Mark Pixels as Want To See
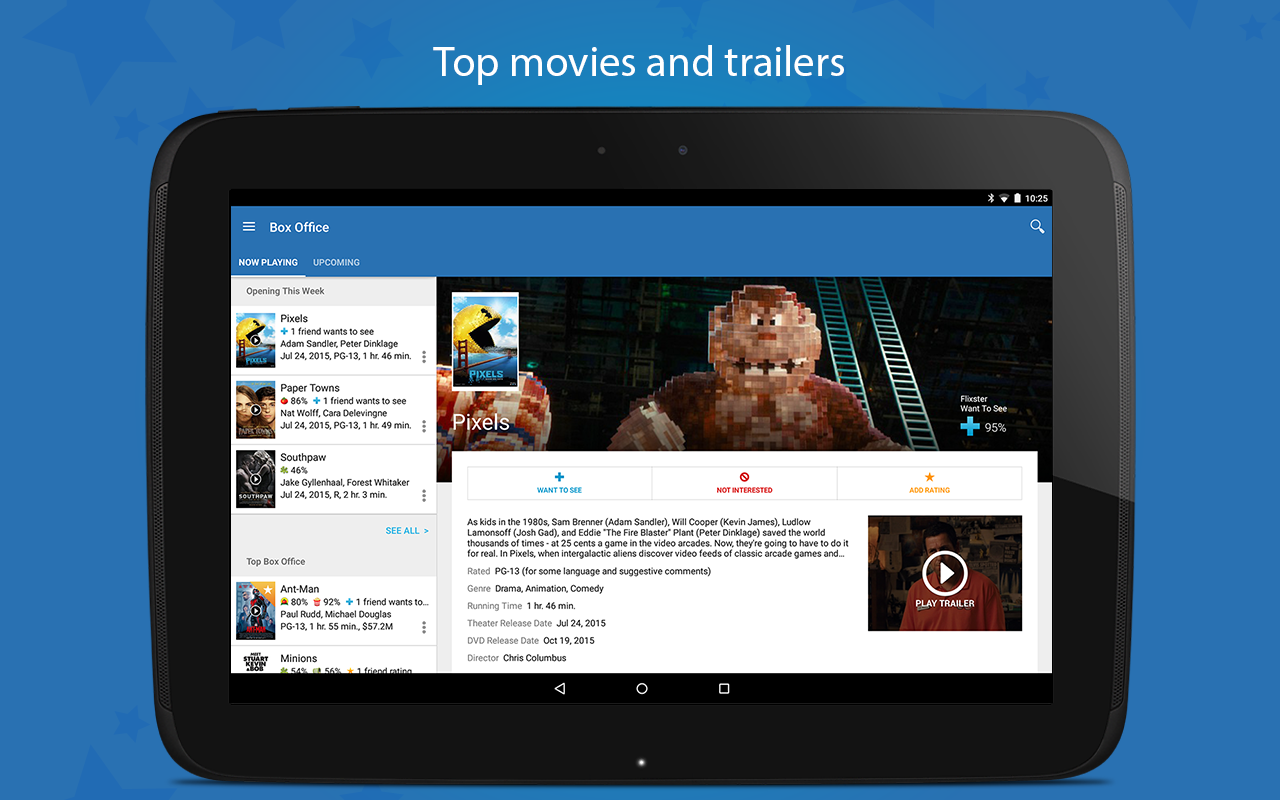1280x800 pixels. point(559,483)
